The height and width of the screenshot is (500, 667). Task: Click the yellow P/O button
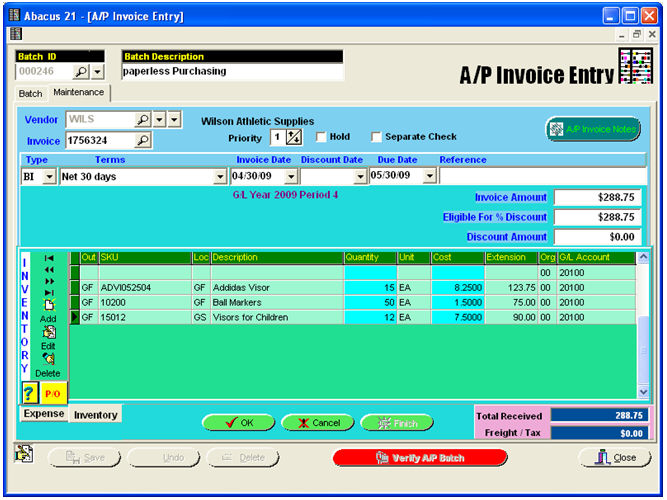click(53, 393)
